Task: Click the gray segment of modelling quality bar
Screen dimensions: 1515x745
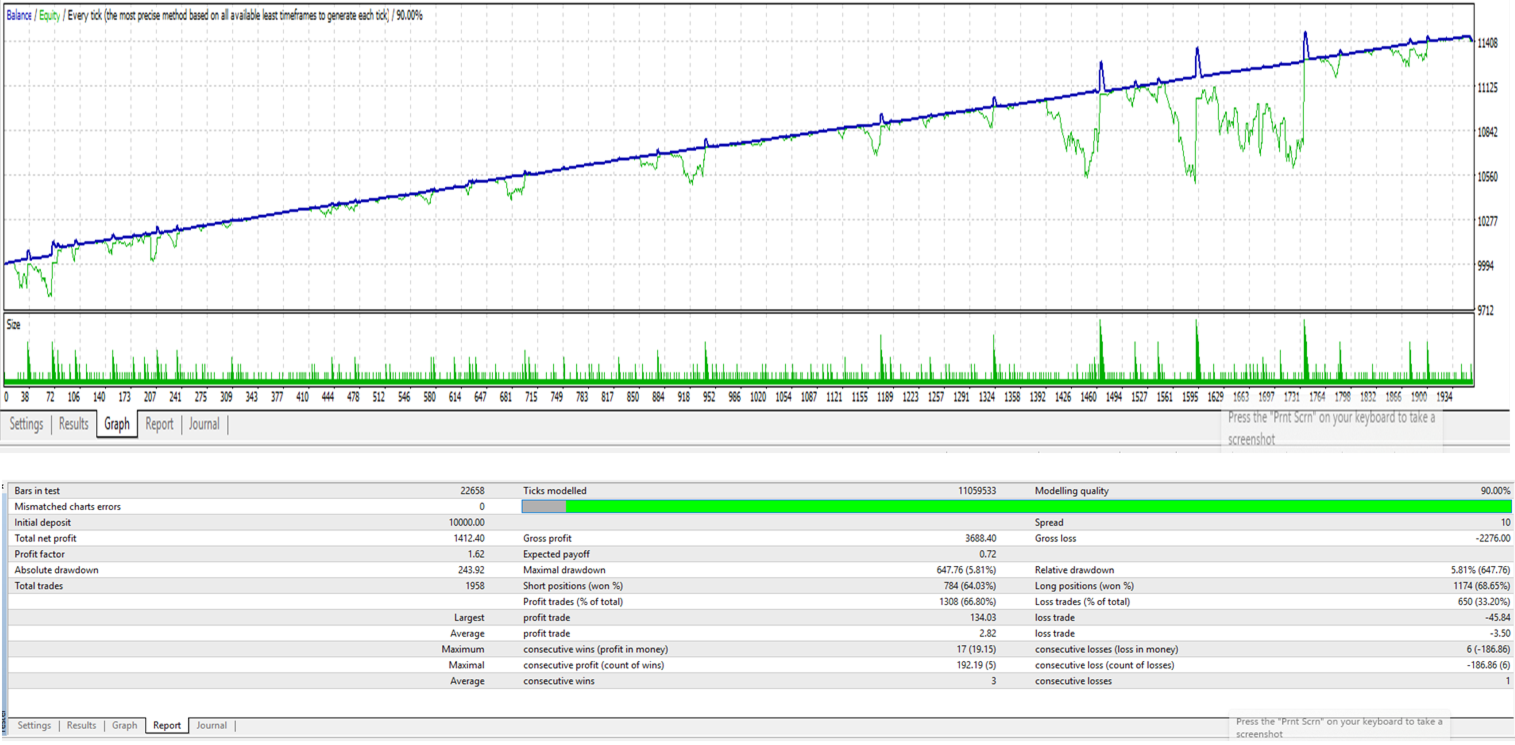Action: [544, 507]
